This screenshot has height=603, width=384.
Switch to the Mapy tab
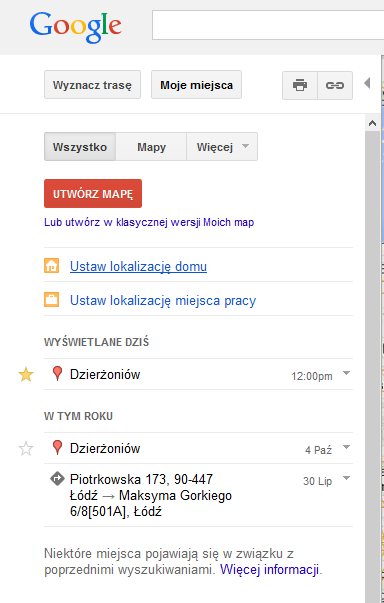pyautogui.click(x=151, y=147)
